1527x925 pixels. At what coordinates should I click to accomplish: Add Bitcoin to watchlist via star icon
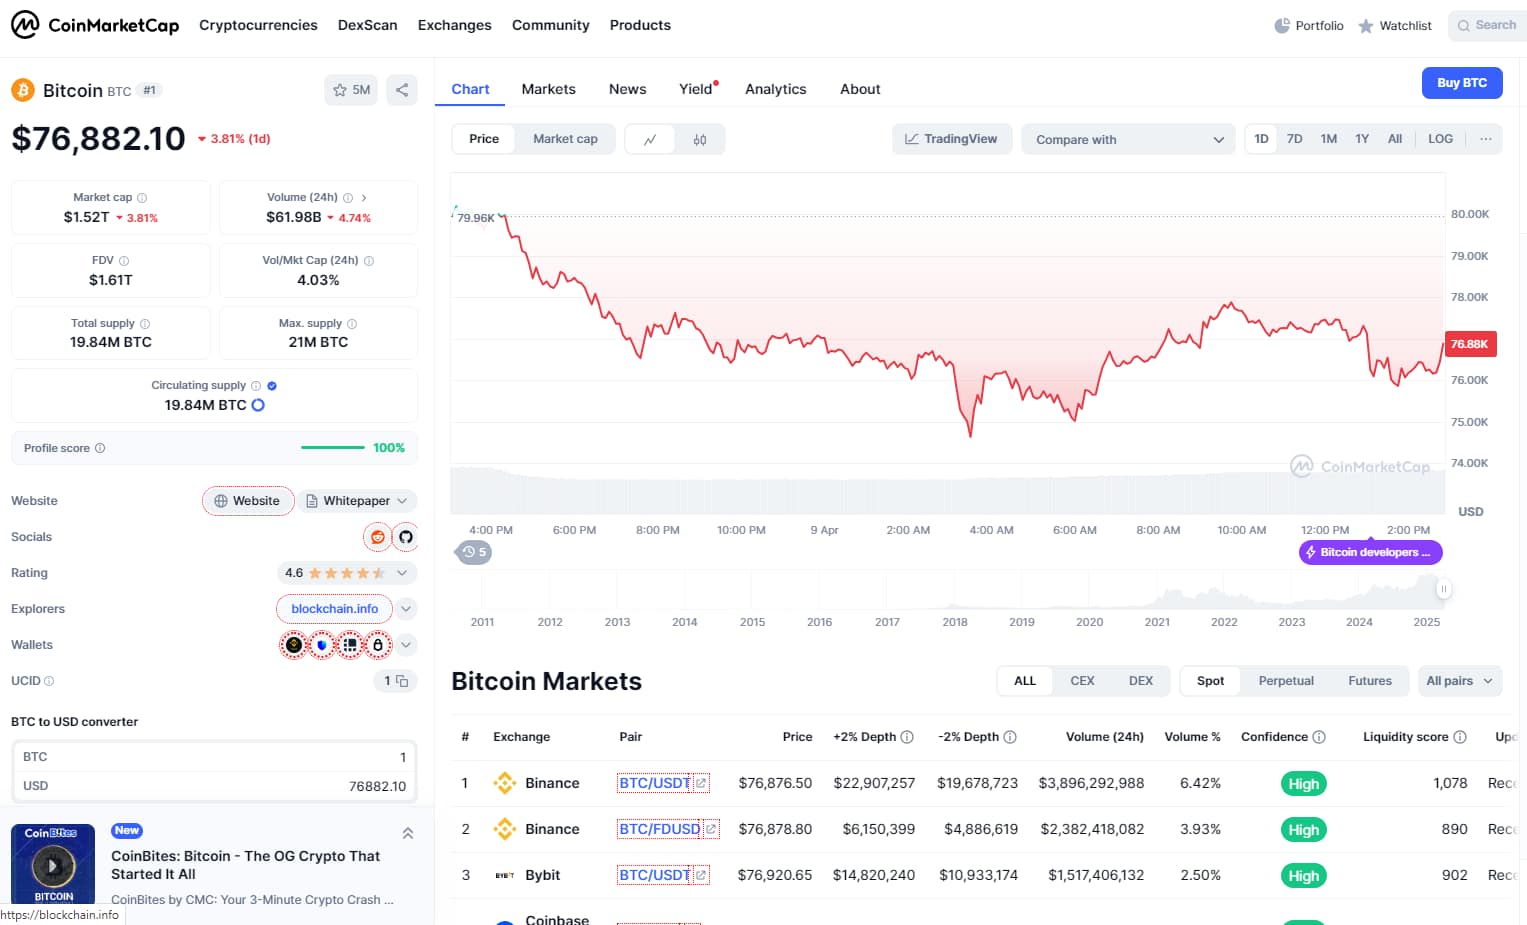pos(339,89)
